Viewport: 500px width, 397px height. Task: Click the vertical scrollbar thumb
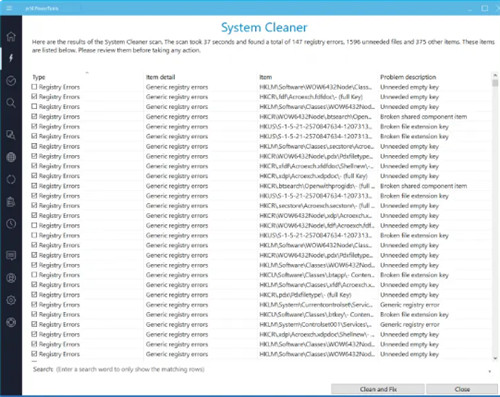click(495, 83)
